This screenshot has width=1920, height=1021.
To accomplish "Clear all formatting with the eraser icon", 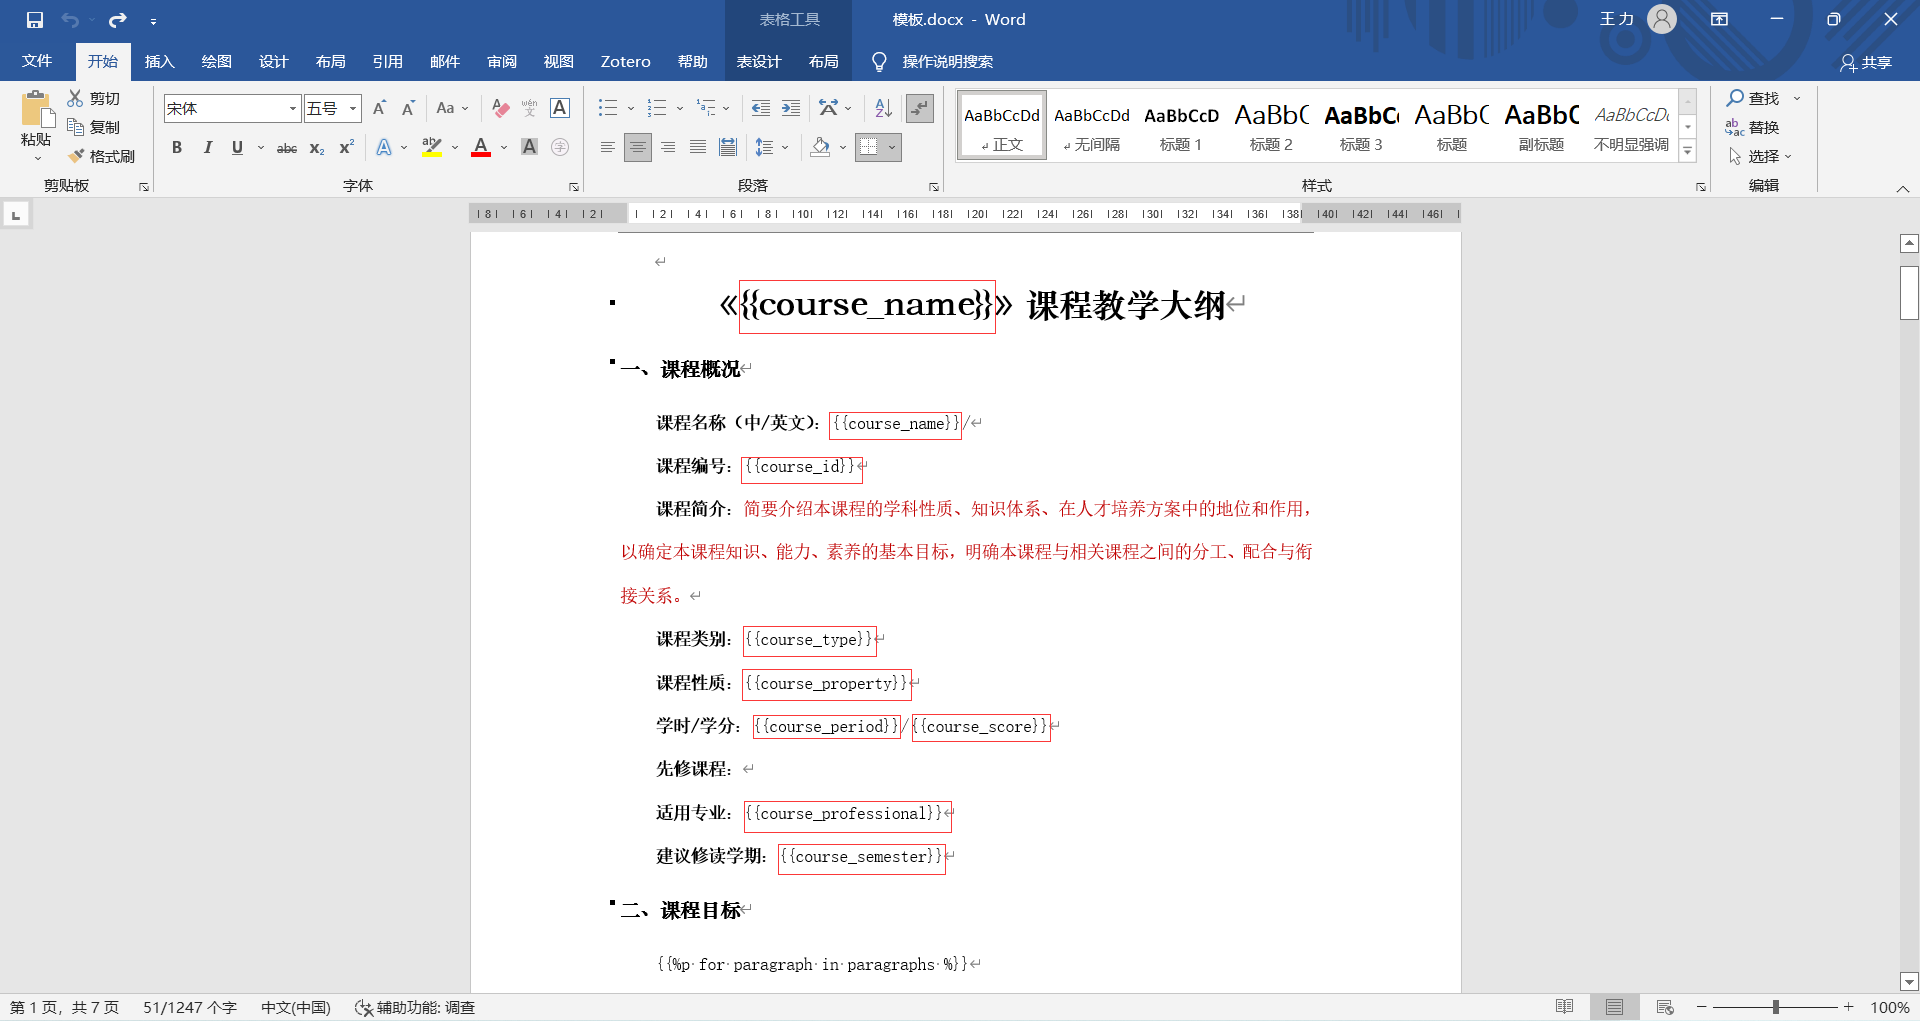I will click(x=501, y=108).
